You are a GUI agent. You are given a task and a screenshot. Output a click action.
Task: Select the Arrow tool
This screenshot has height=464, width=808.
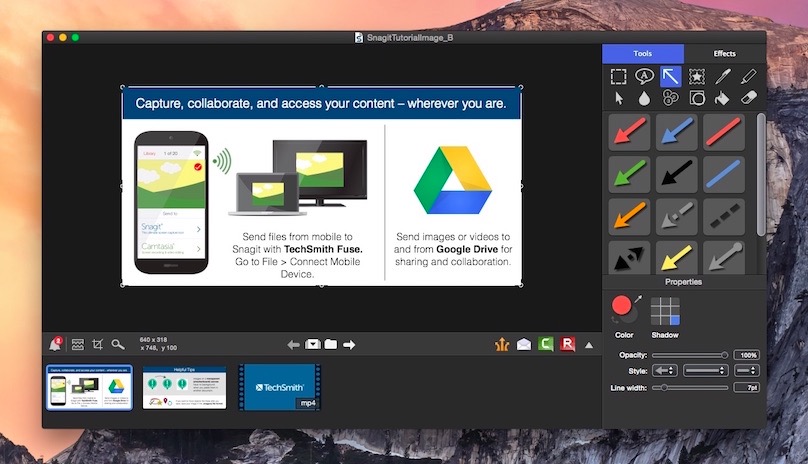[x=670, y=76]
